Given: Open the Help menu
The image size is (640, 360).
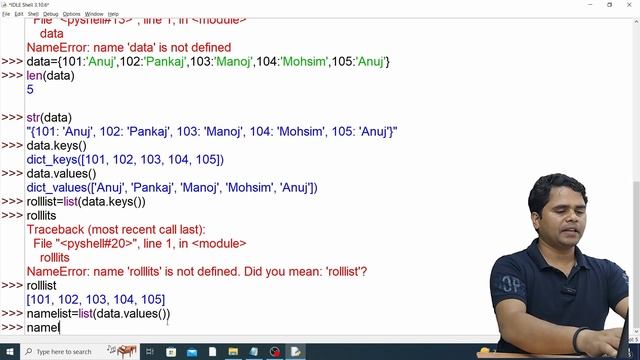Looking at the screenshot, I should tap(113, 14).
